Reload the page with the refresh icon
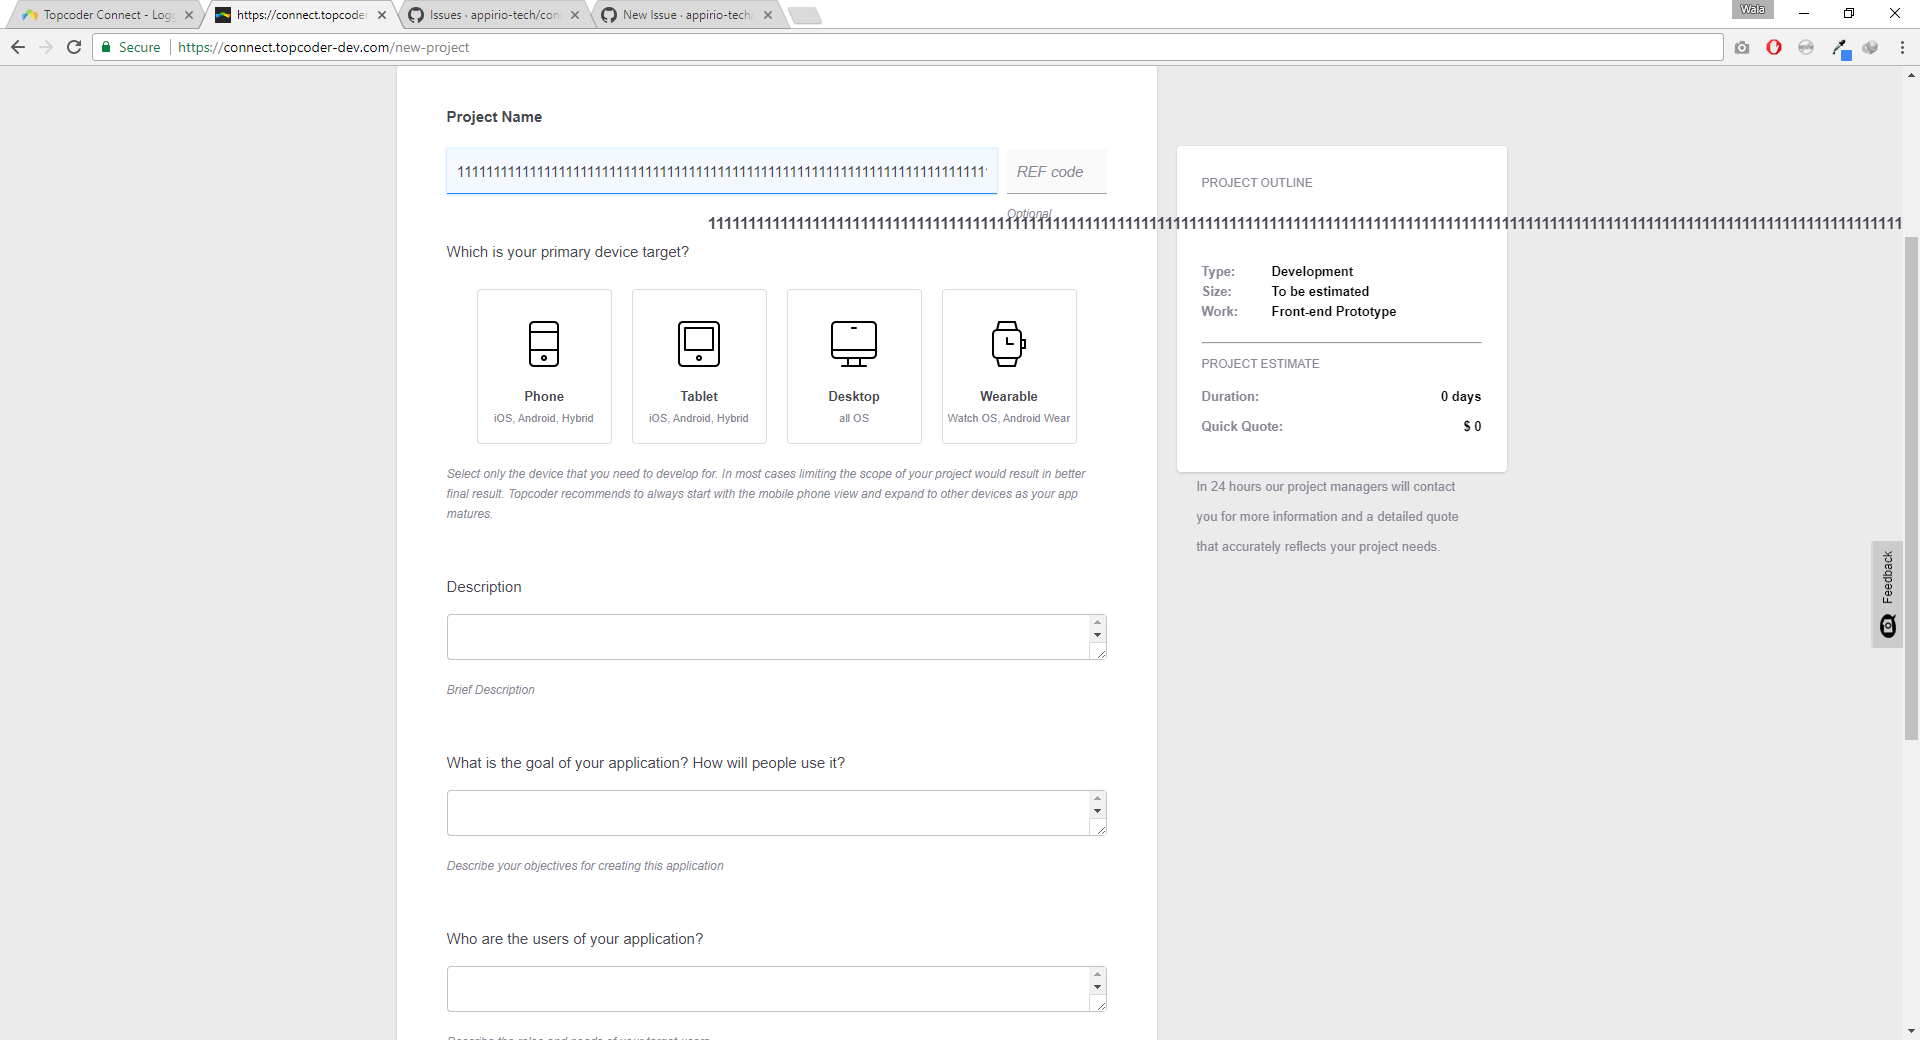Viewport: 1920px width, 1040px height. 74,47
